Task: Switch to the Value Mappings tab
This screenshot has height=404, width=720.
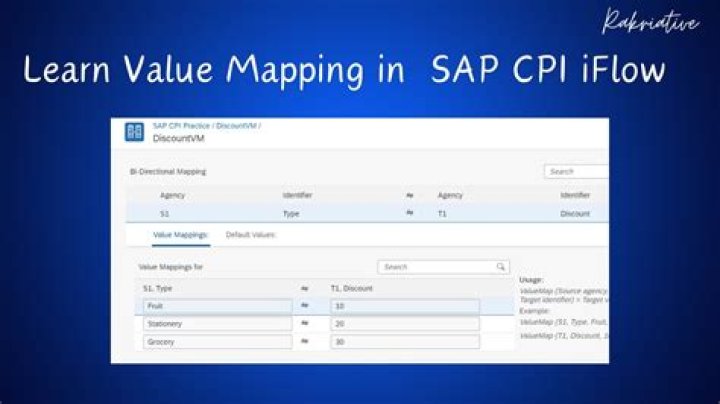Action: coord(180,235)
